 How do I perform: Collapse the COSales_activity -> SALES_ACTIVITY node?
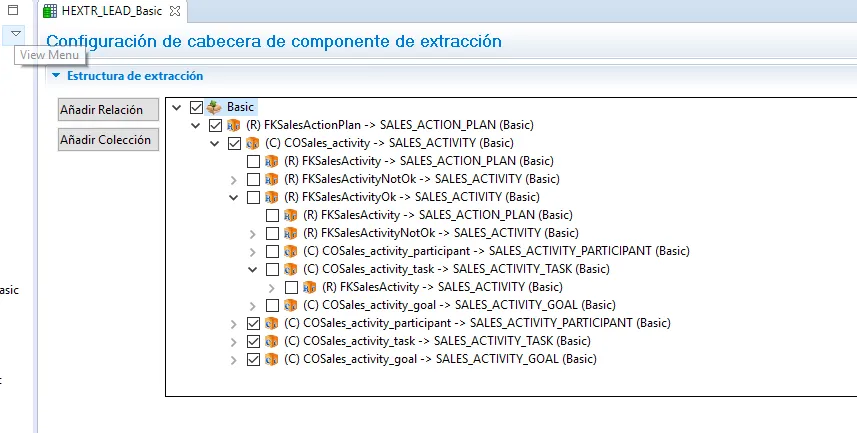point(215,143)
